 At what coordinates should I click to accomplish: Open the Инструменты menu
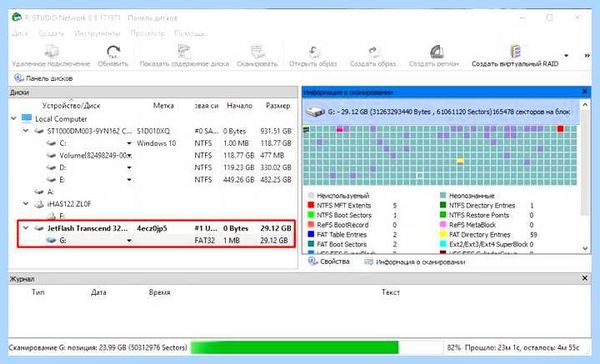pos(97,34)
